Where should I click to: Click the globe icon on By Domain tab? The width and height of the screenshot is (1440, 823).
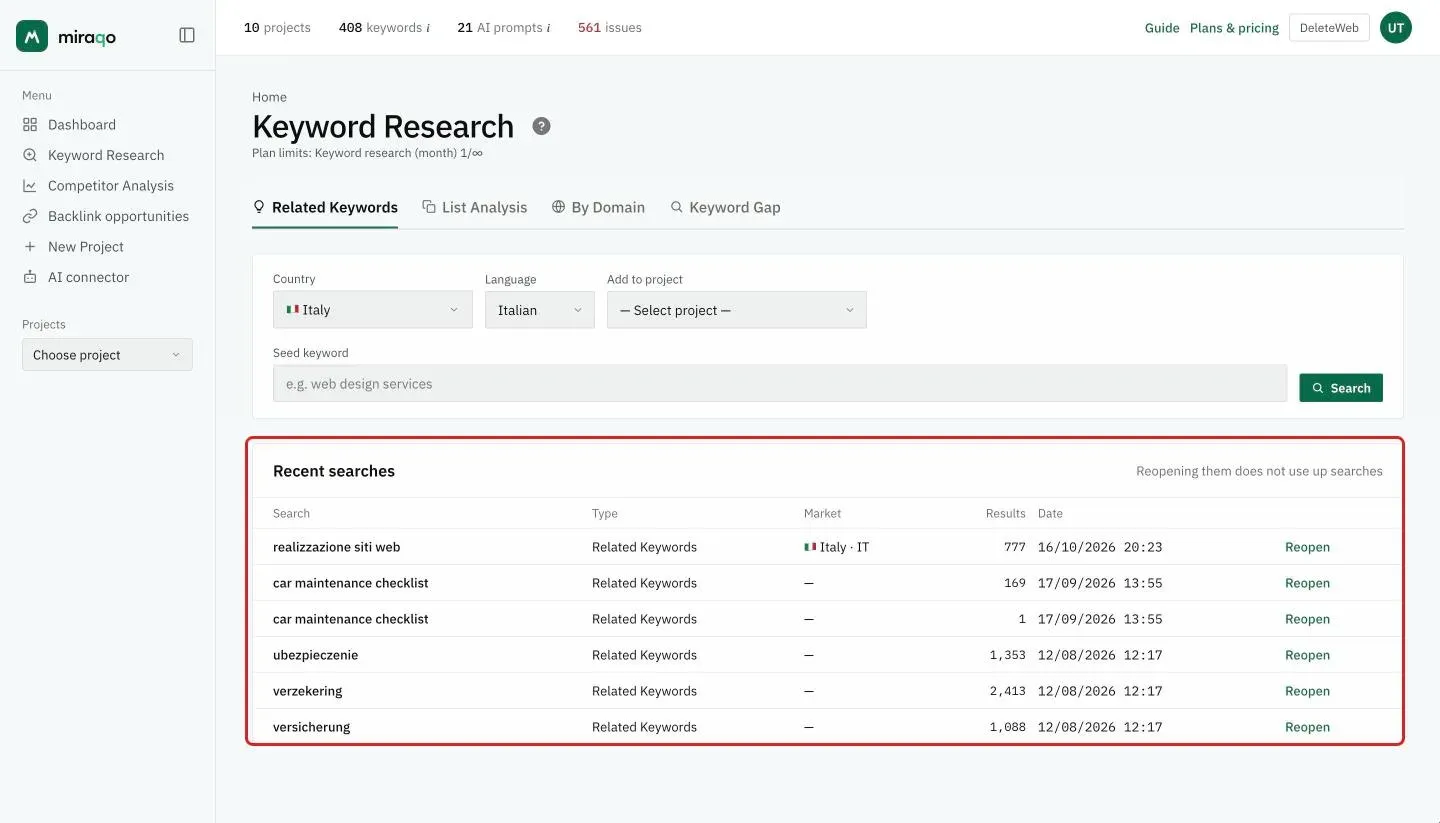tap(558, 207)
